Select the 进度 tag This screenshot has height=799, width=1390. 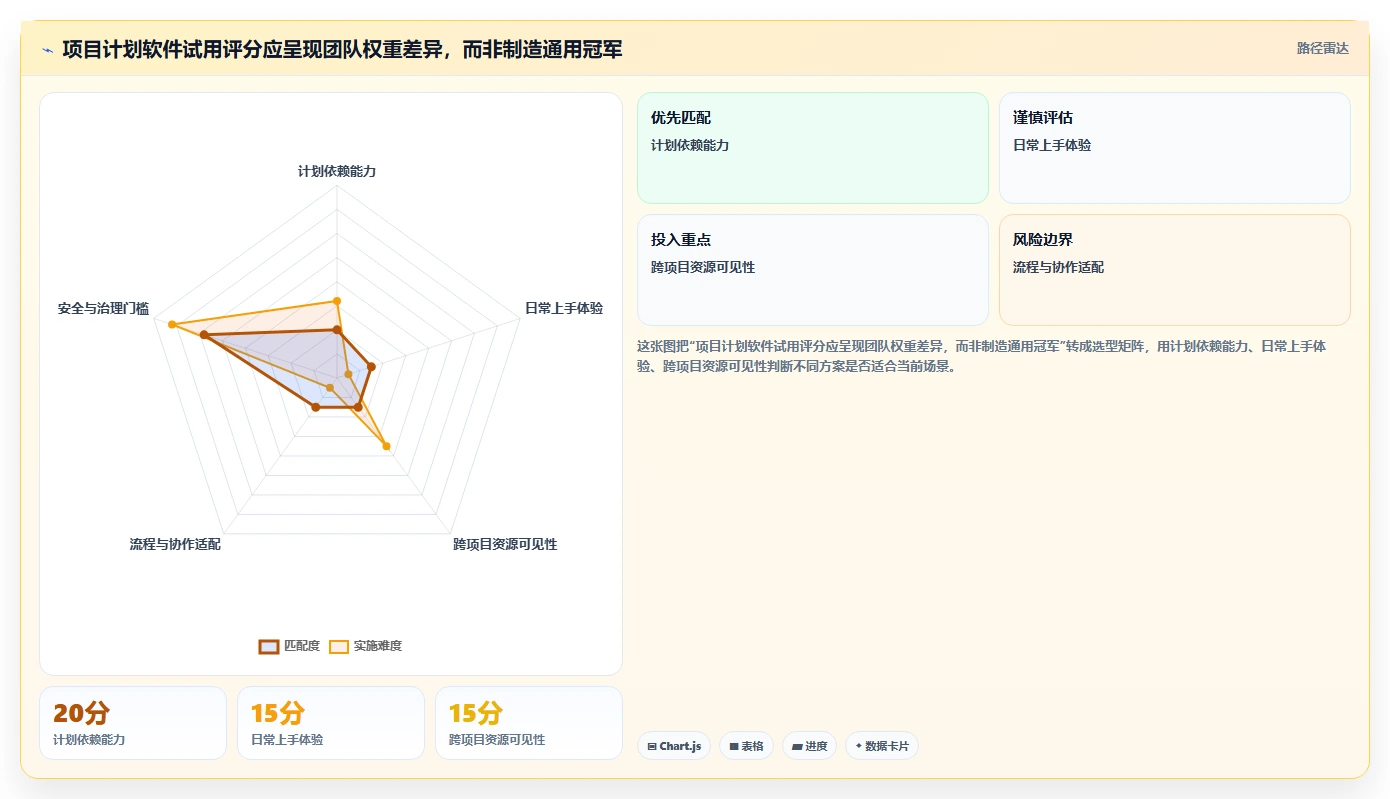(809, 746)
